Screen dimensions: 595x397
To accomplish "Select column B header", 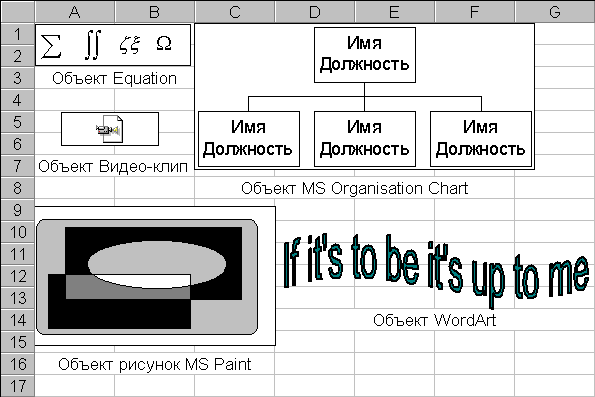I will click(154, 12).
